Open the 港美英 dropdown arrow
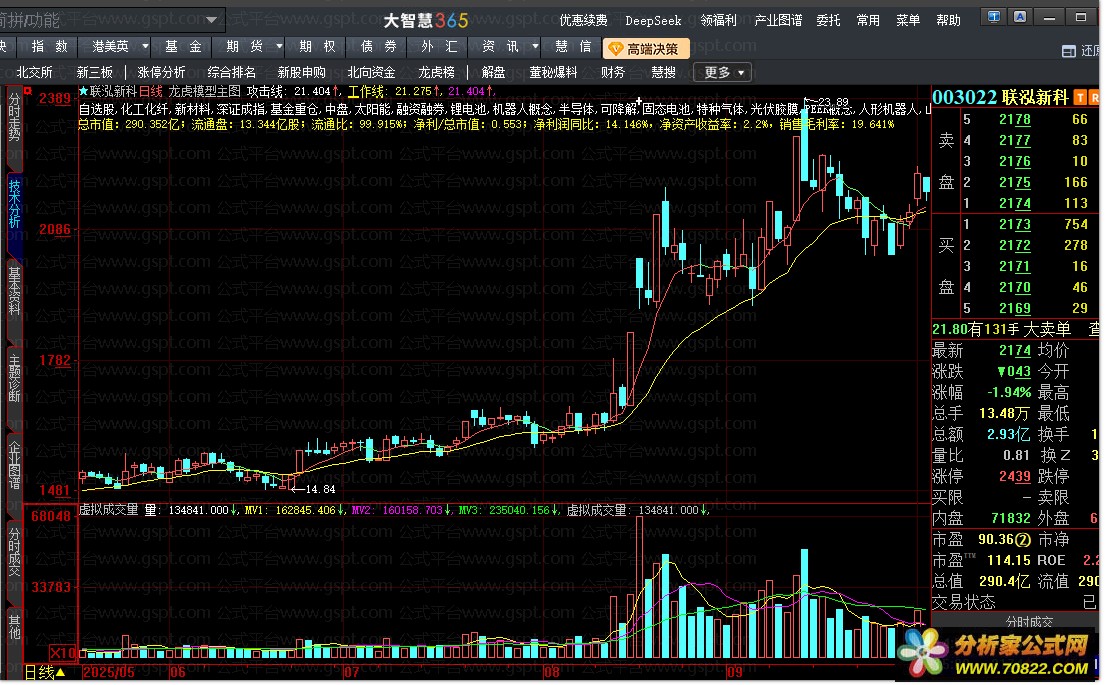1105x685 pixels. (x=145, y=47)
